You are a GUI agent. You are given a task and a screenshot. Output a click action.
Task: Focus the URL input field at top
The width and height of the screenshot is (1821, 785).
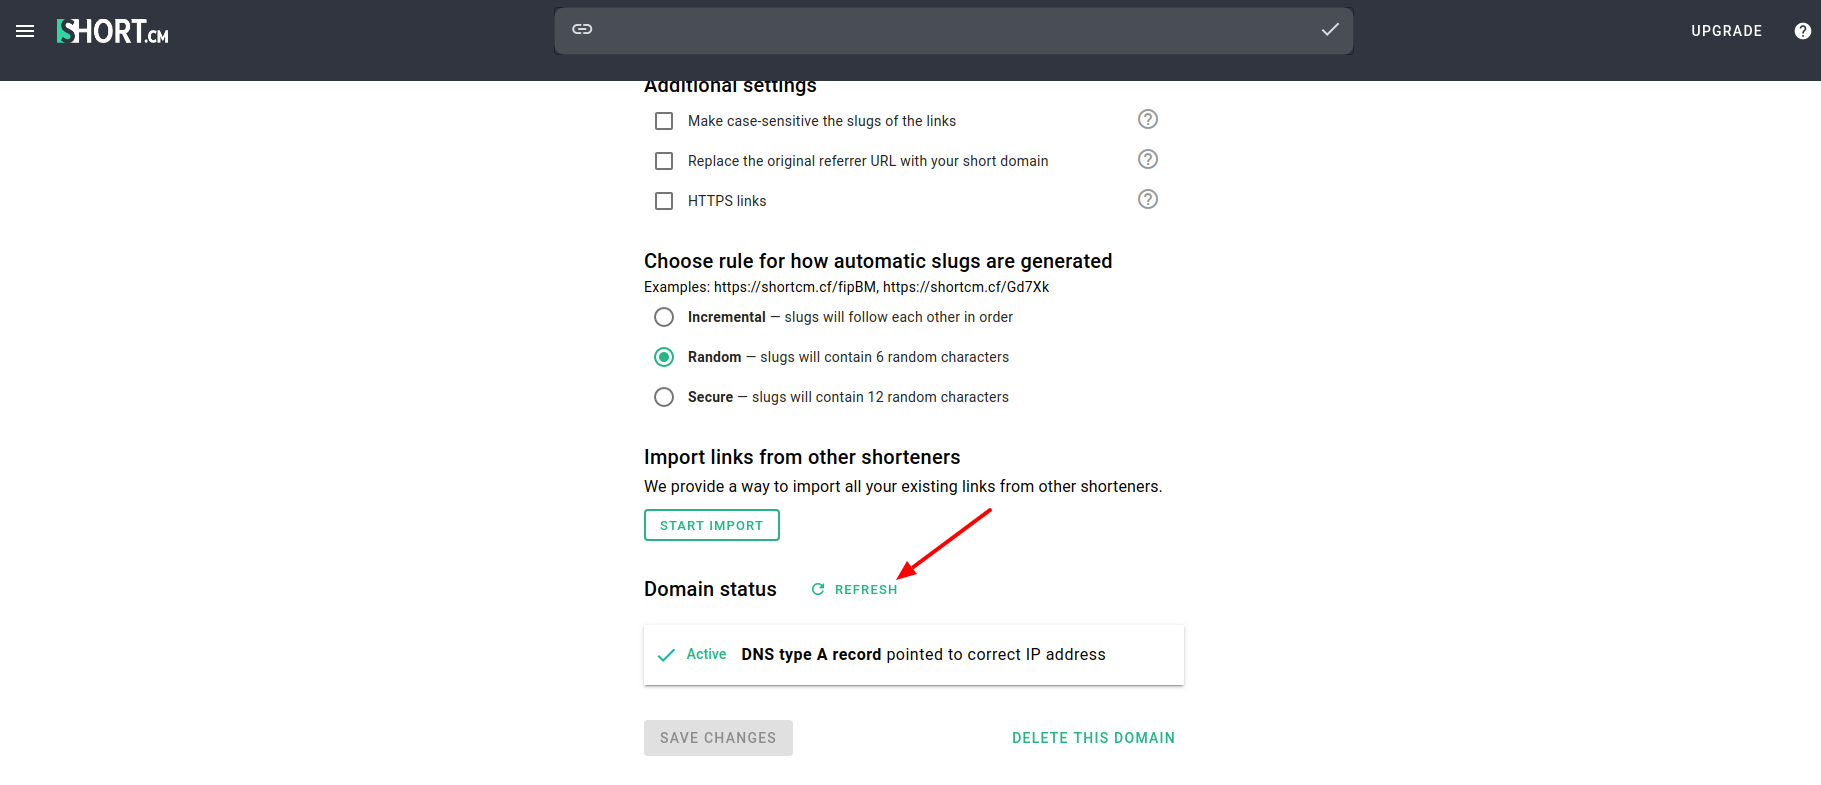click(x=954, y=30)
